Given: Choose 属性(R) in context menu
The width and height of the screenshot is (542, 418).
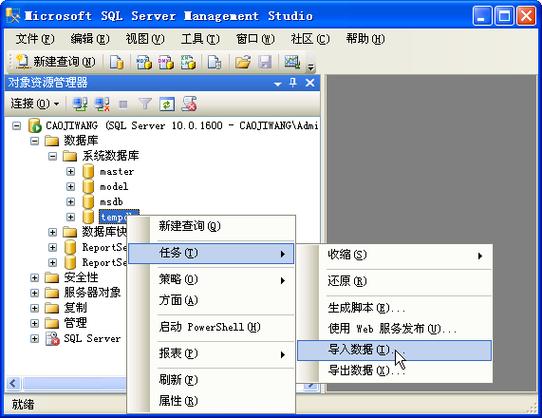Looking at the screenshot, I should (211, 401).
